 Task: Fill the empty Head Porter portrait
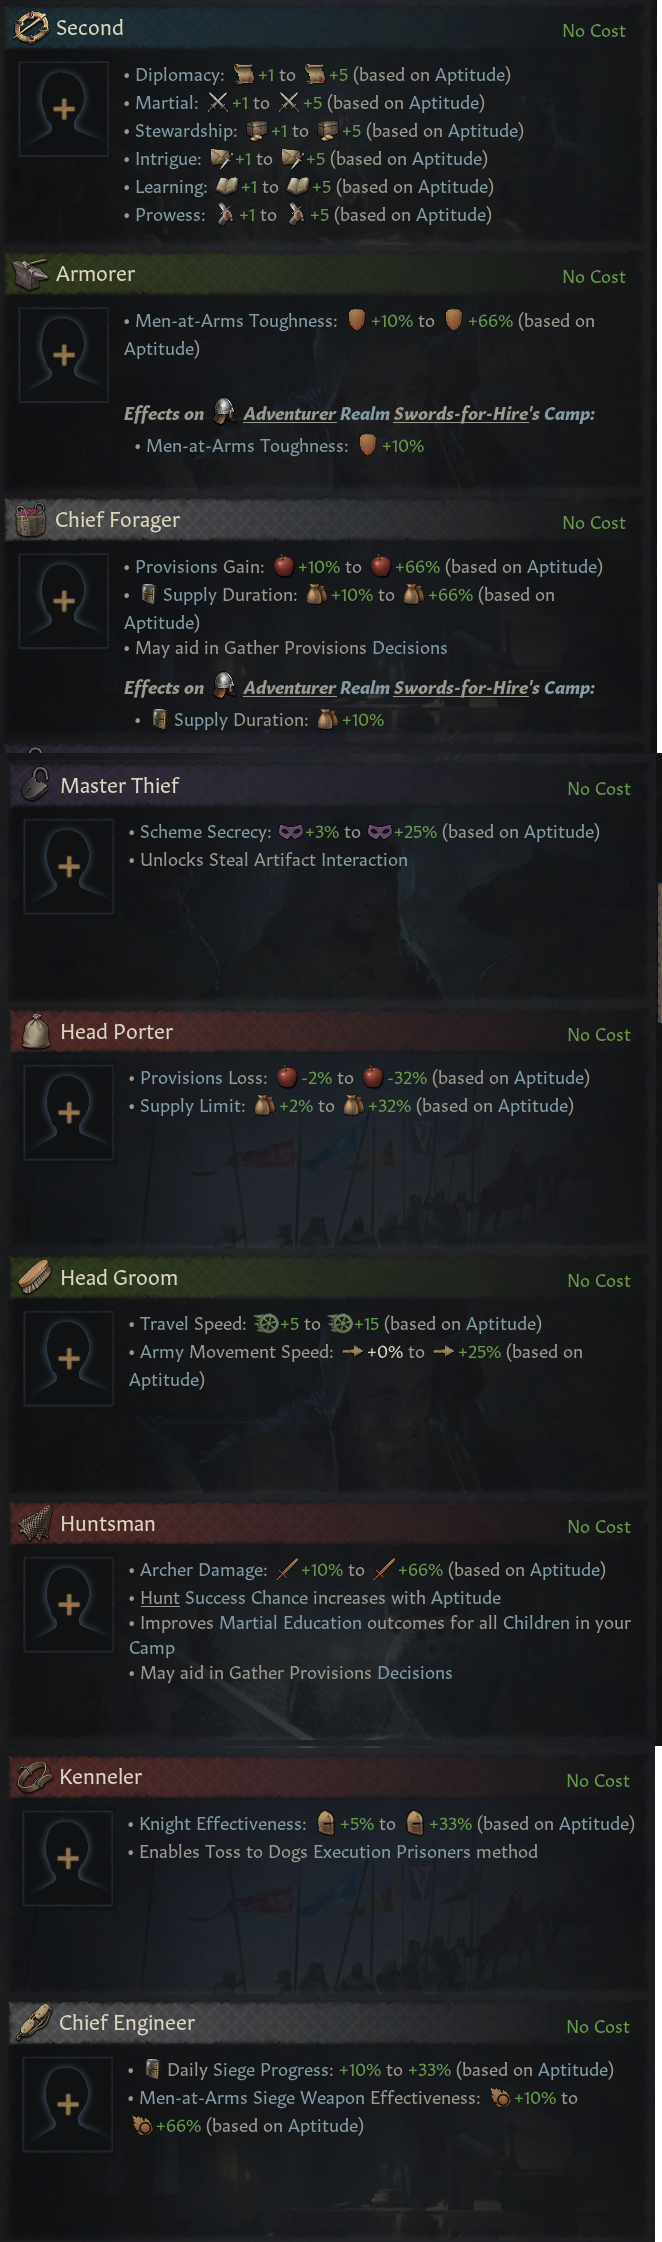coord(69,1112)
